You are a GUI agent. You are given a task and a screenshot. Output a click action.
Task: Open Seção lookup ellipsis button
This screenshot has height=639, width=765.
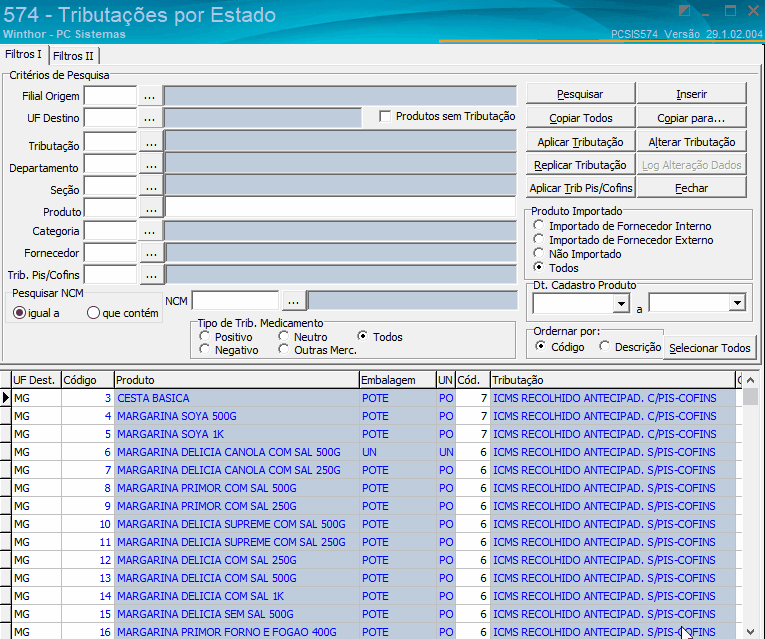pos(151,188)
